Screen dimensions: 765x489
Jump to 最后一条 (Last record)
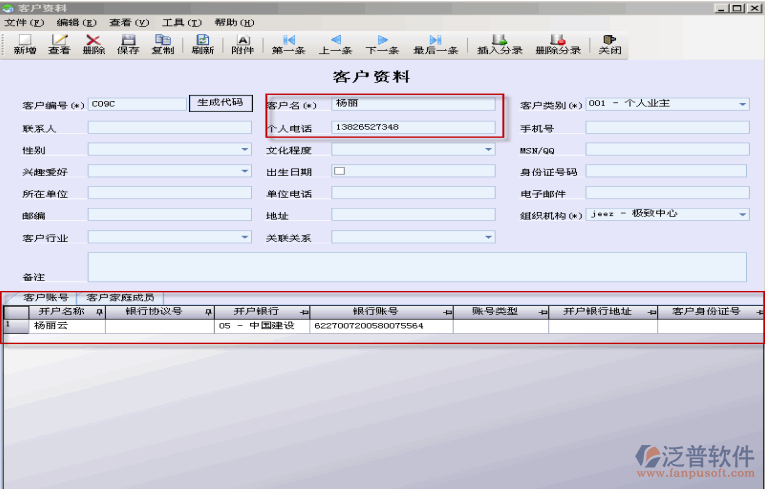tap(436, 44)
